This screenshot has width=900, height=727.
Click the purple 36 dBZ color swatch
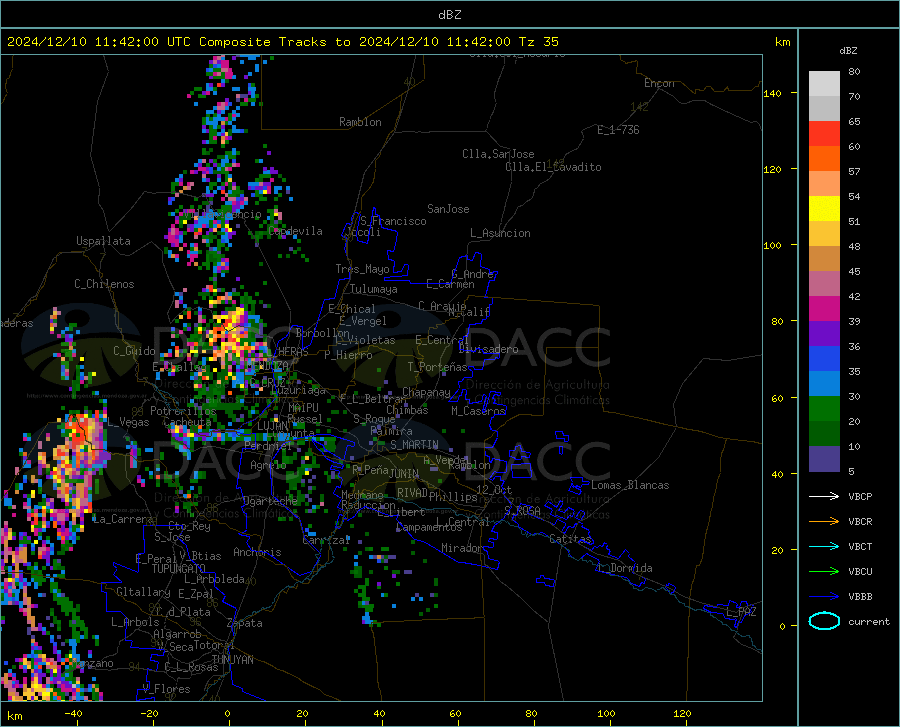[x=824, y=334]
